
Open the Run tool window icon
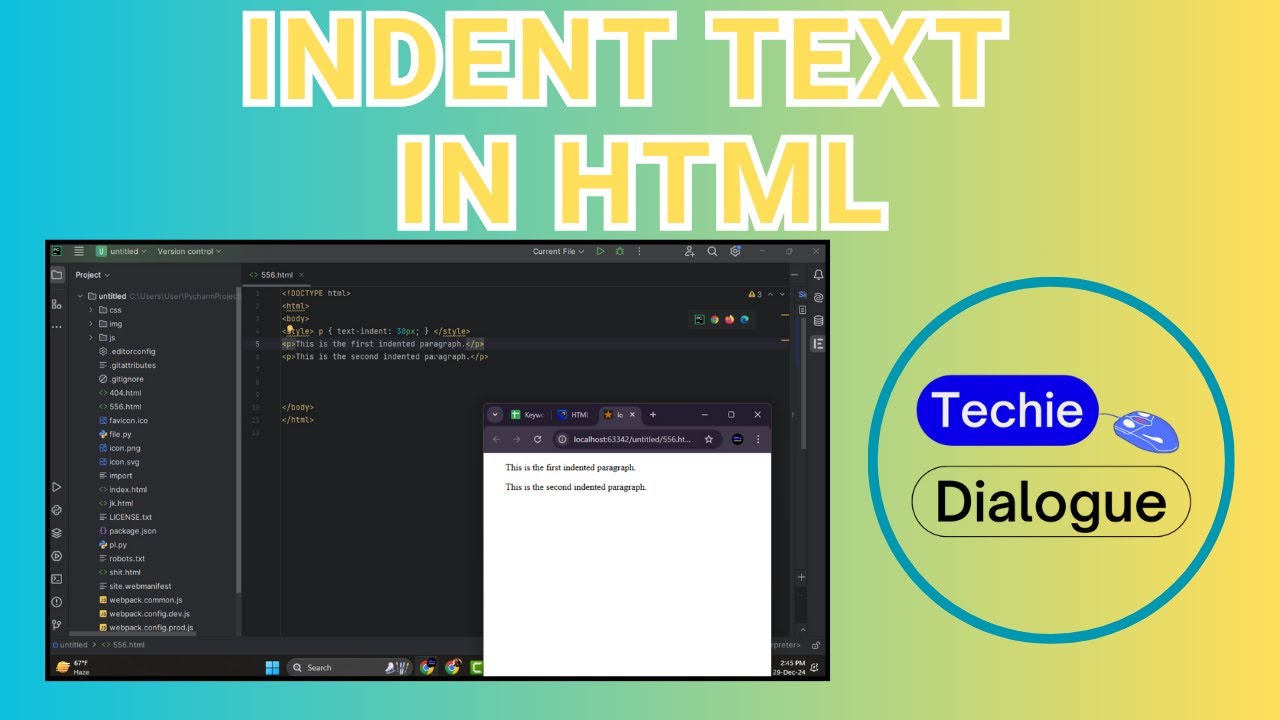[57, 487]
